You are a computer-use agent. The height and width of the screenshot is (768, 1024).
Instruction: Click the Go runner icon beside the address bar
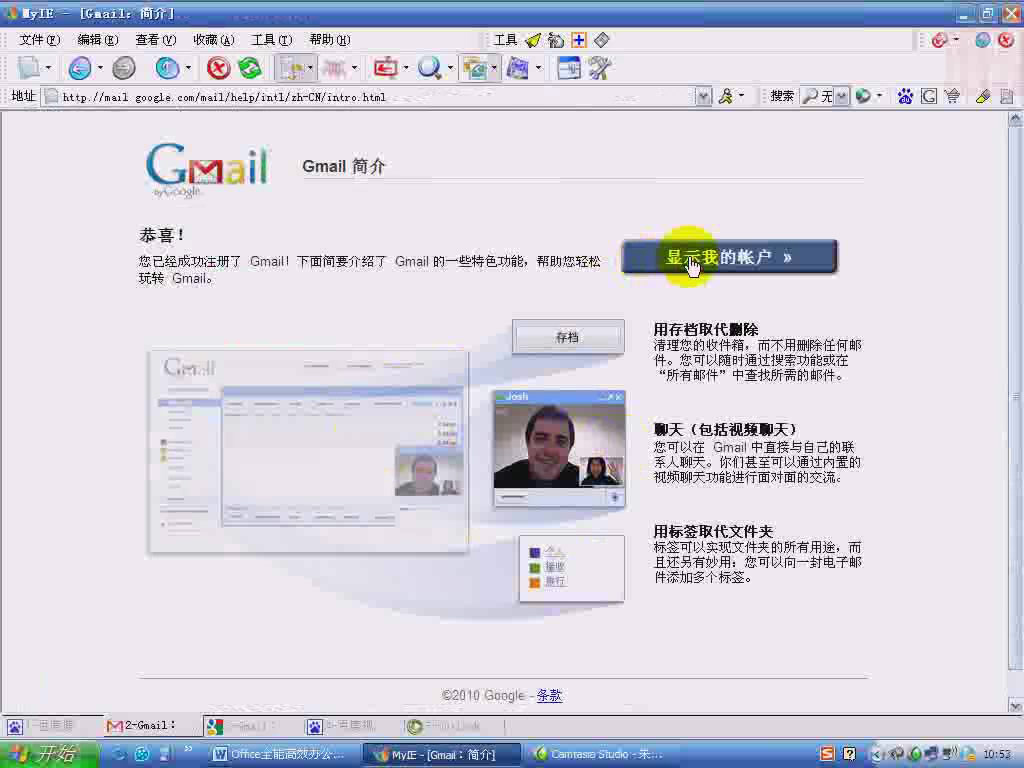726,97
